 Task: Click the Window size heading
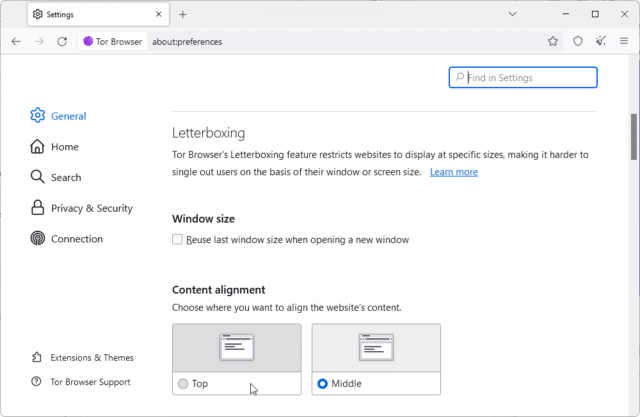(203, 219)
